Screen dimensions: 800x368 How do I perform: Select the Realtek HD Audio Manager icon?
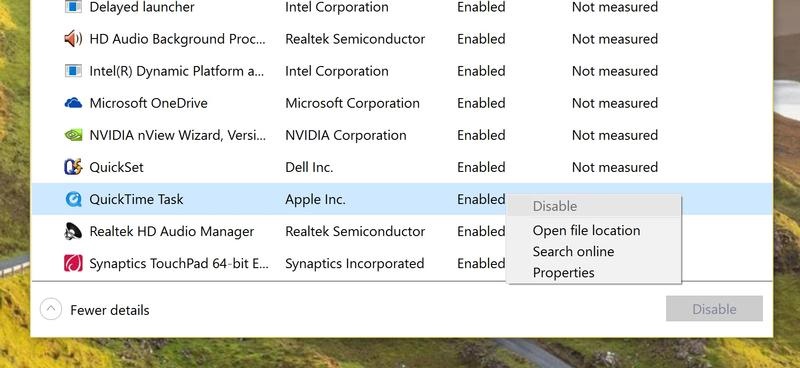coord(73,231)
